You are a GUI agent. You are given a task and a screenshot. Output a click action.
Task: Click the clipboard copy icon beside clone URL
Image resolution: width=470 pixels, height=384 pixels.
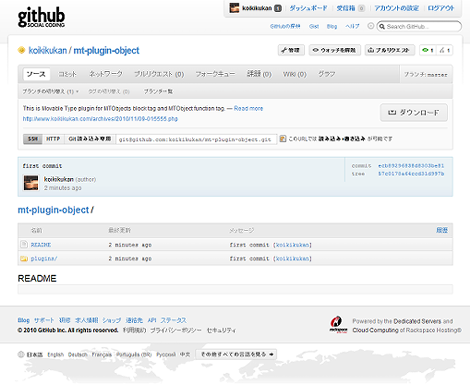click(x=283, y=139)
